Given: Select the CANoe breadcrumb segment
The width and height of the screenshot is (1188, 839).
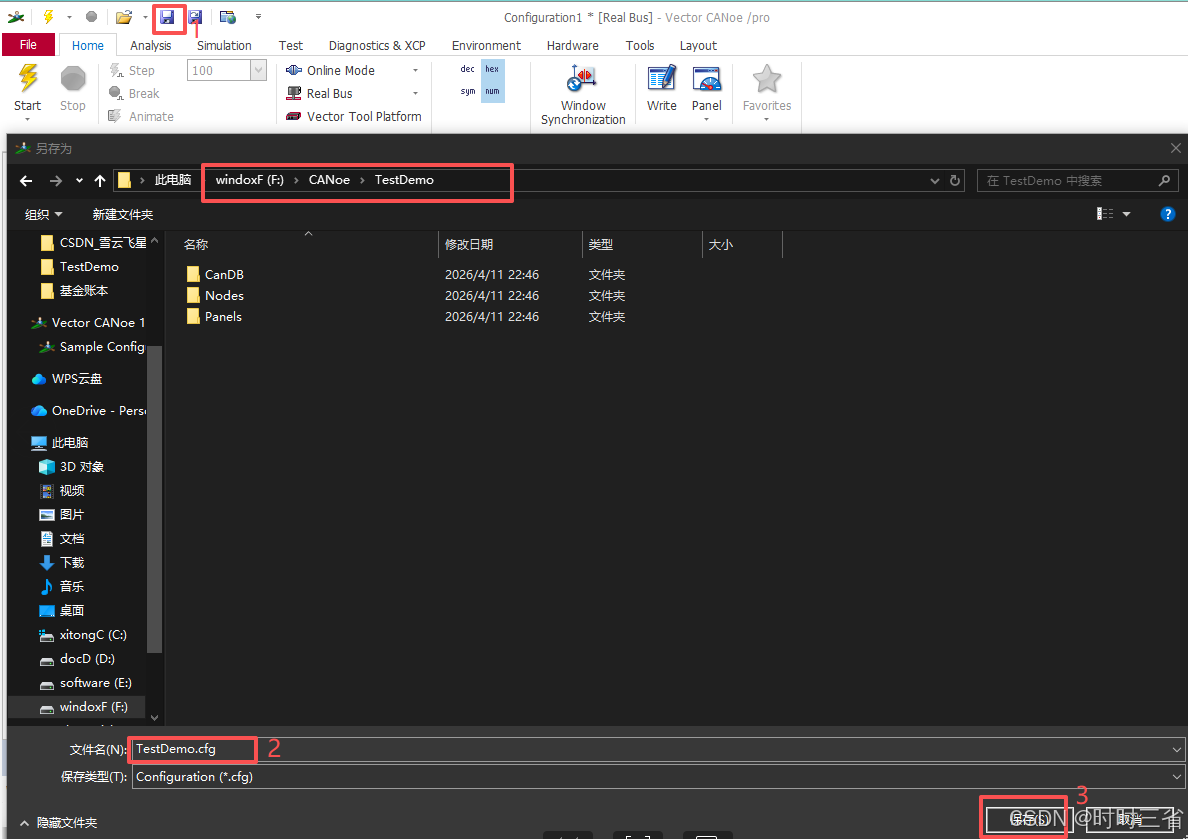Looking at the screenshot, I should coord(329,180).
